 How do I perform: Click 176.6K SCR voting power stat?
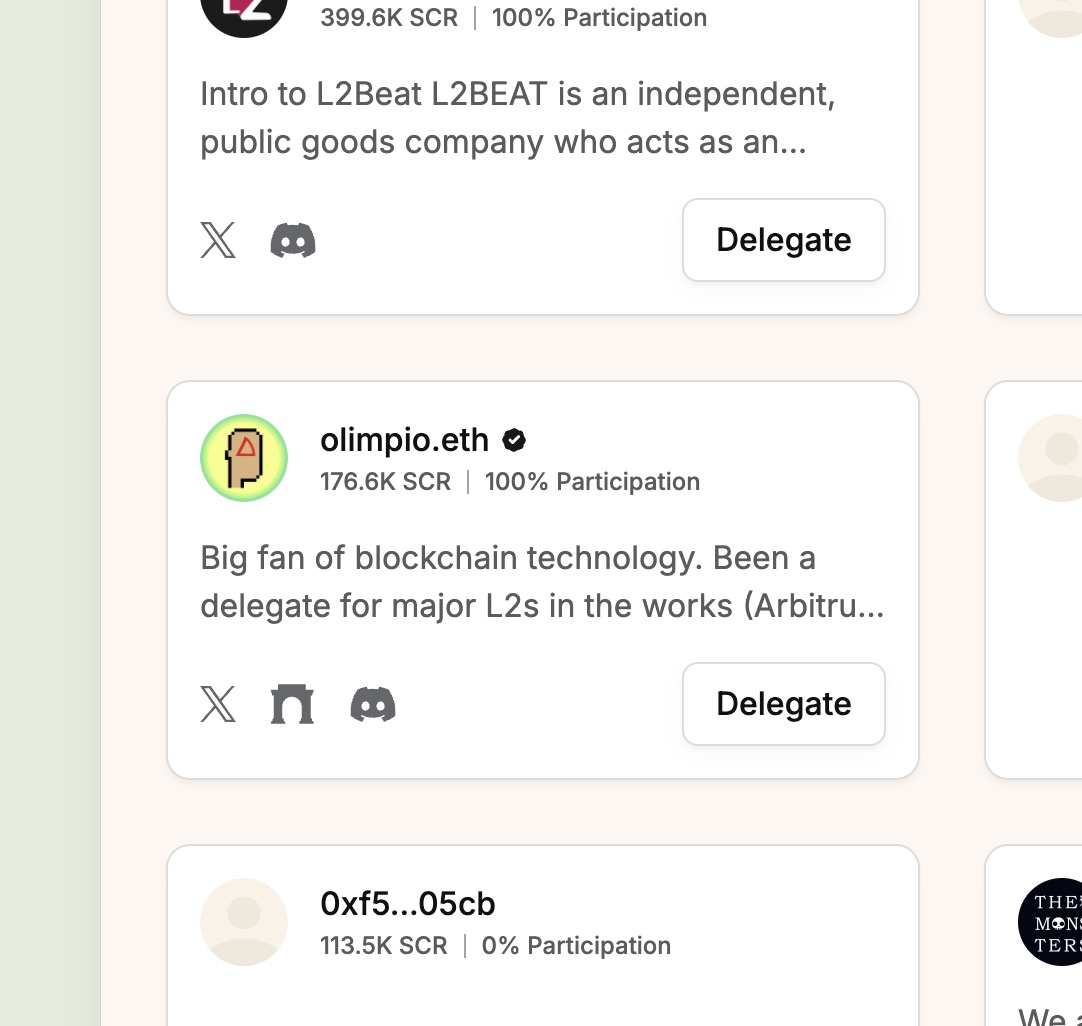pos(385,482)
